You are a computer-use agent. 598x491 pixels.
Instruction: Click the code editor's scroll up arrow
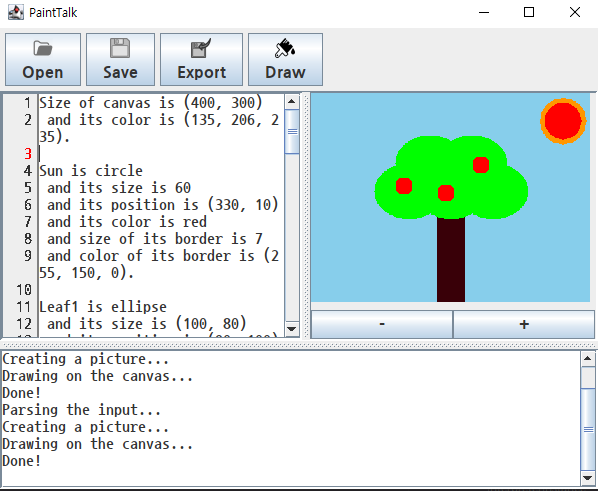click(x=292, y=101)
